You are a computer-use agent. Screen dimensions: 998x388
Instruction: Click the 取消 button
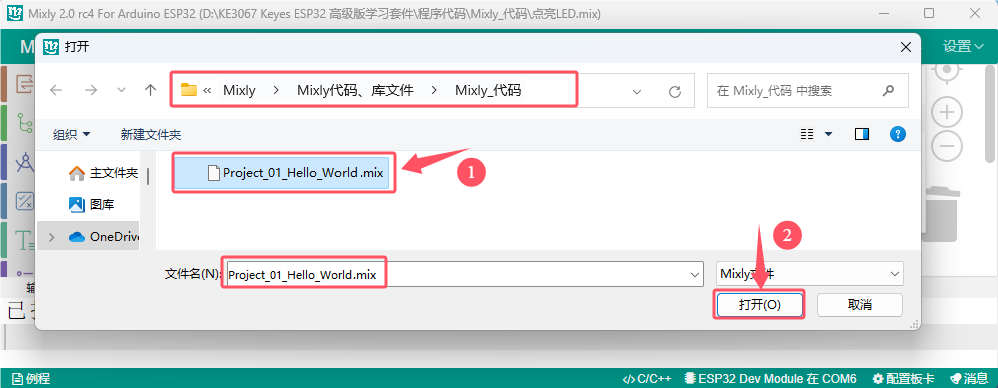click(860, 305)
